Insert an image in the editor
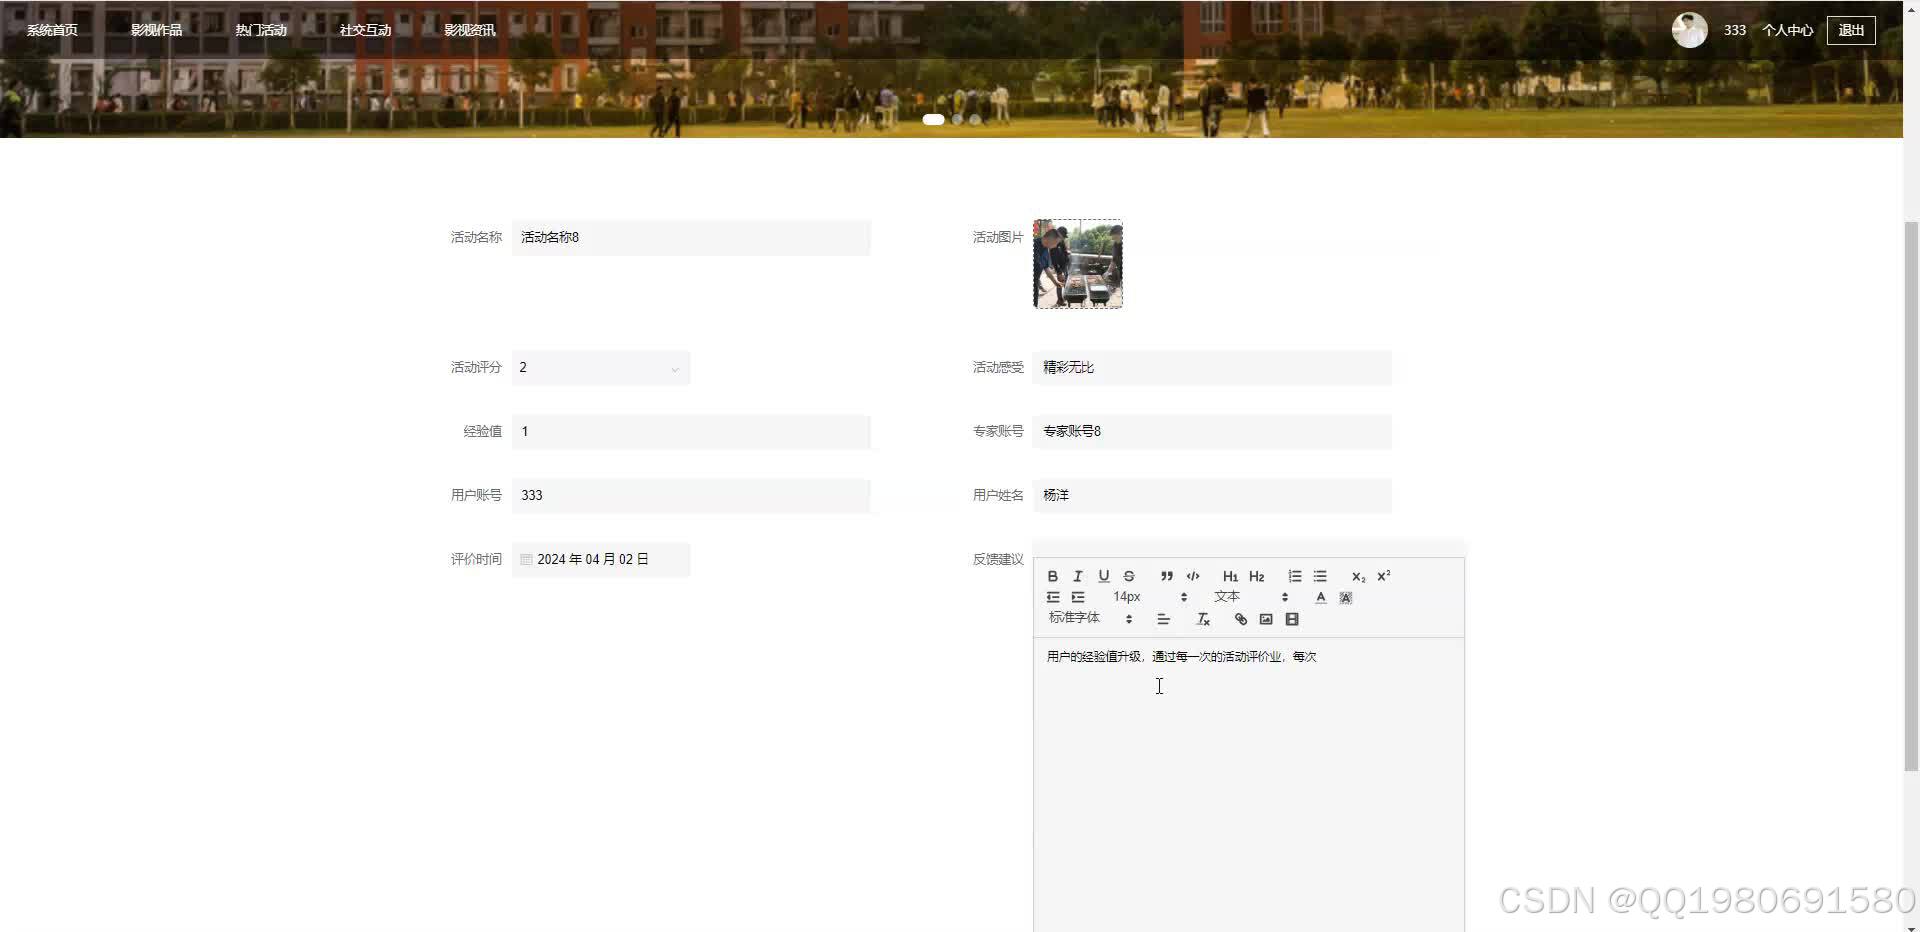This screenshot has height=932, width=1920. [1266, 619]
